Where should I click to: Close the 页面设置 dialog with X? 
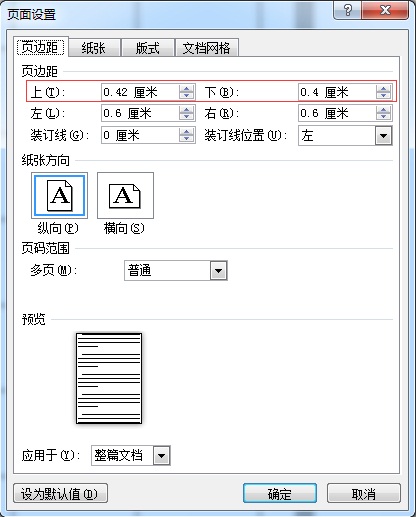(385, 10)
